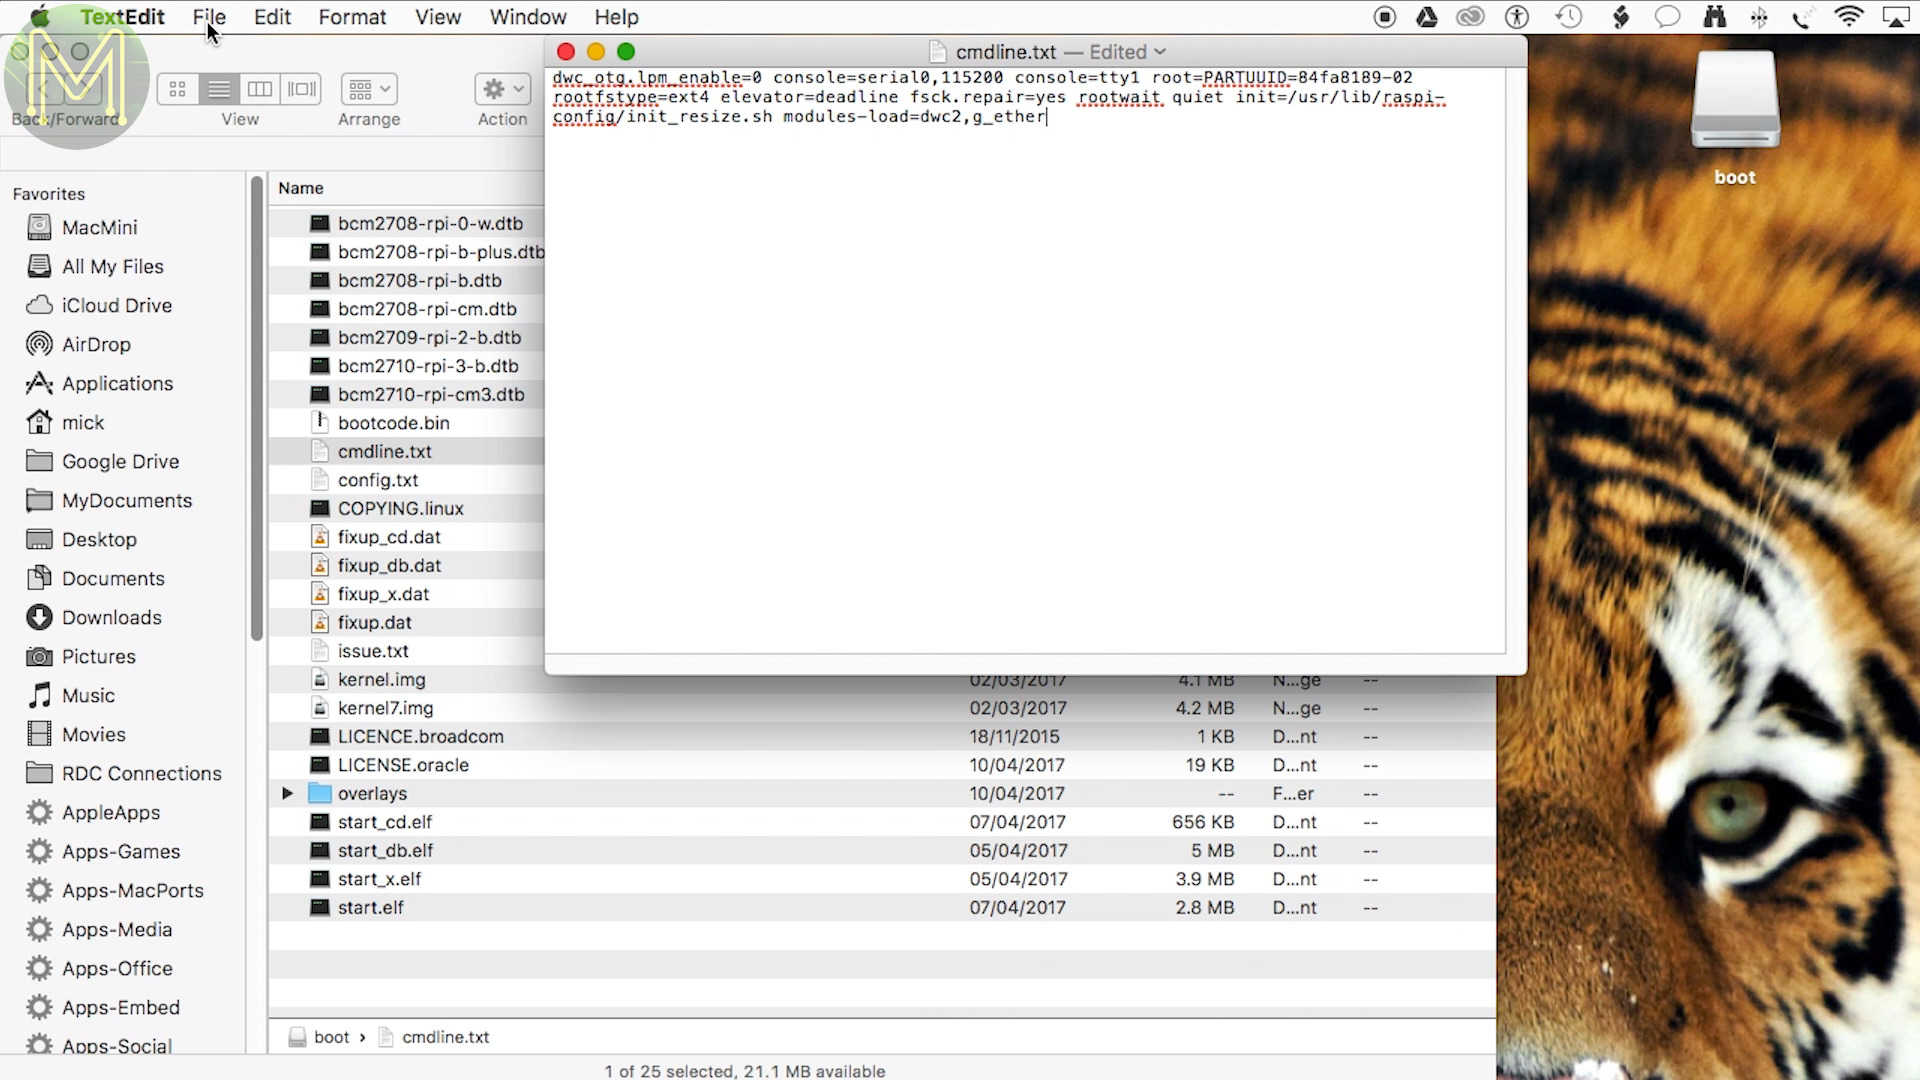Switch Finder to column view
This screenshot has height=1080, width=1920.
[x=260, y=89]
